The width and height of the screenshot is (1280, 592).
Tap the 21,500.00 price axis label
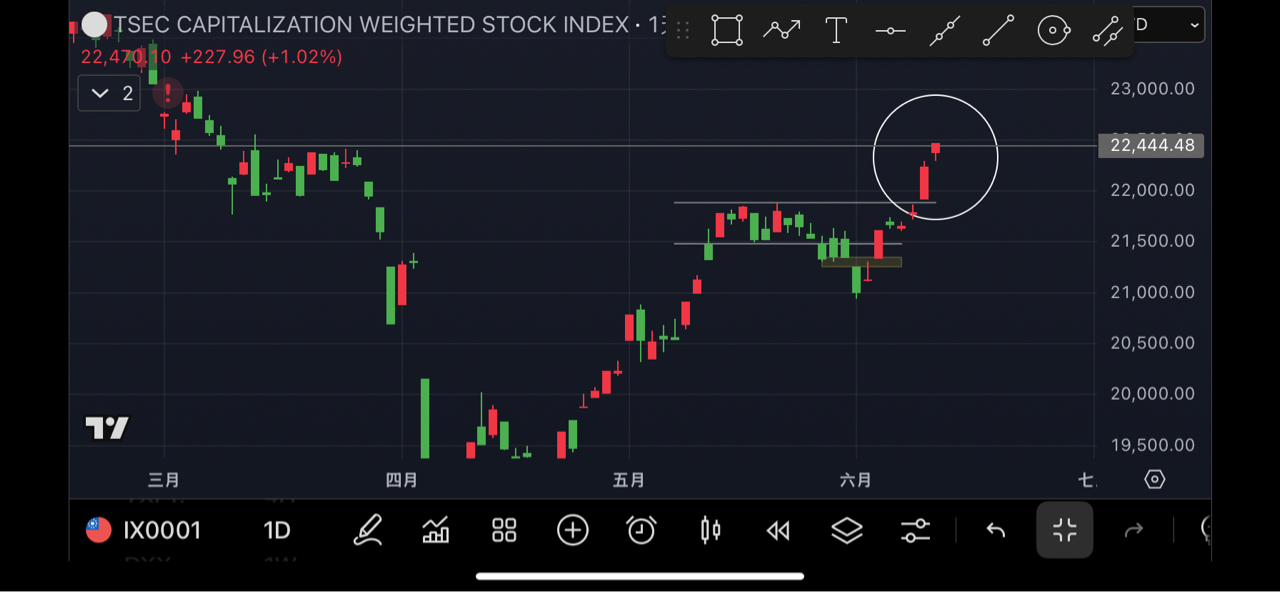(1153, 241)
